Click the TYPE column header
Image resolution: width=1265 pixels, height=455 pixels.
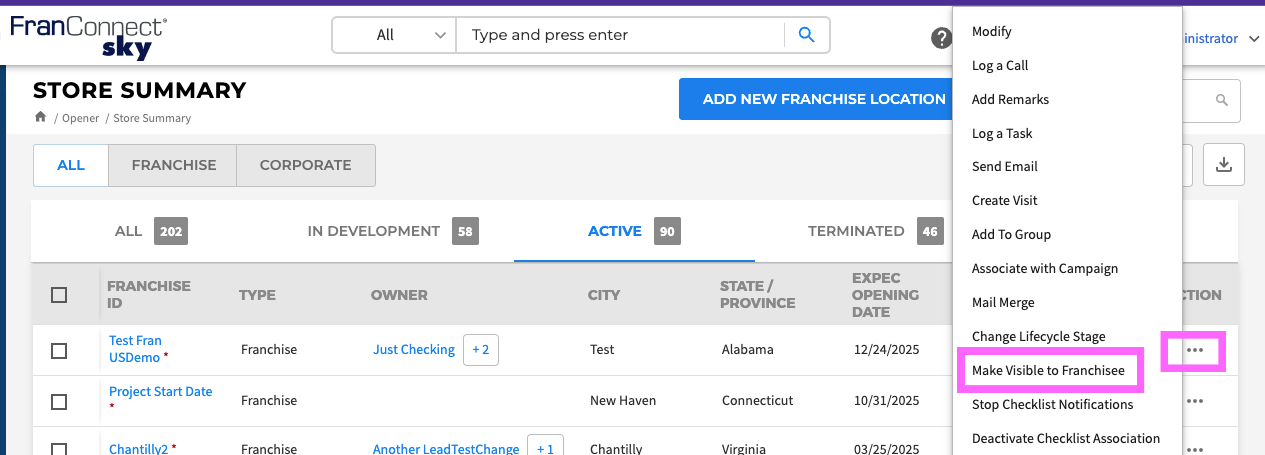257,295
